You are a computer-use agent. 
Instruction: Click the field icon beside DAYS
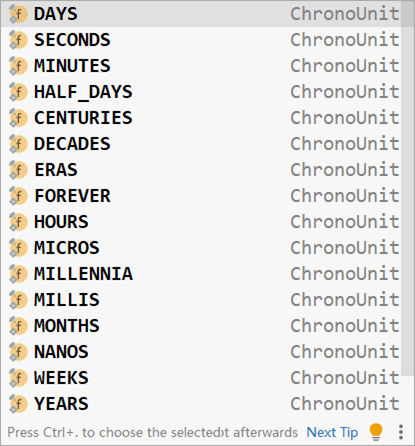(x=18, y=14)
